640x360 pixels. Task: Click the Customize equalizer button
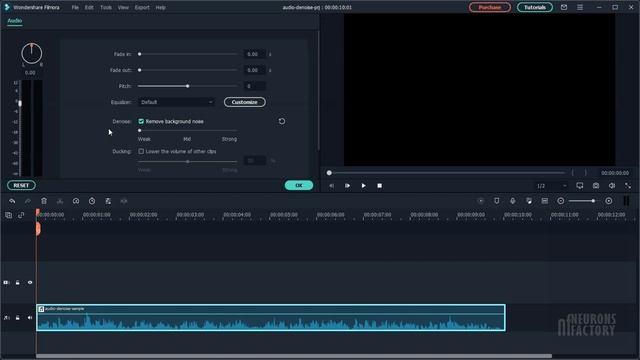(x=244, y=102)
